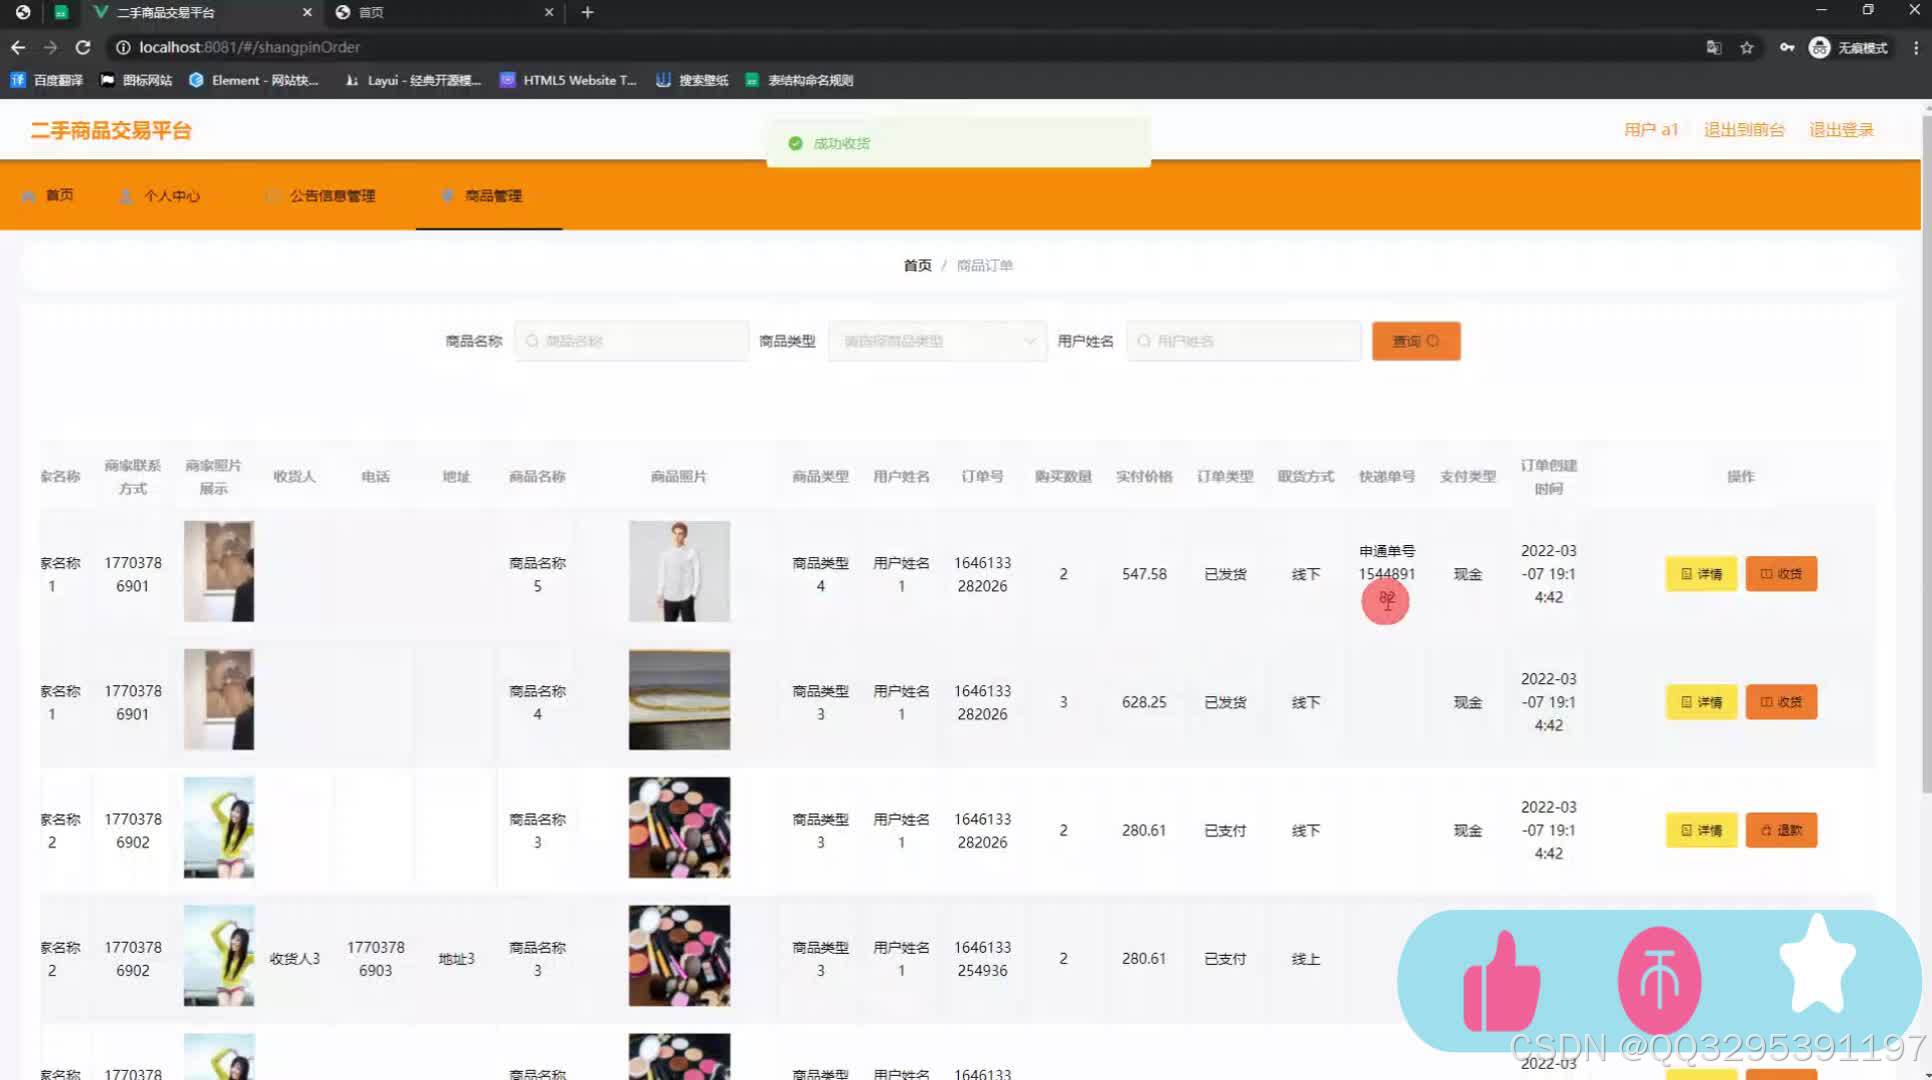Click the white star favorite icon
The image size is (1932, 1080).
(1817, 965)
